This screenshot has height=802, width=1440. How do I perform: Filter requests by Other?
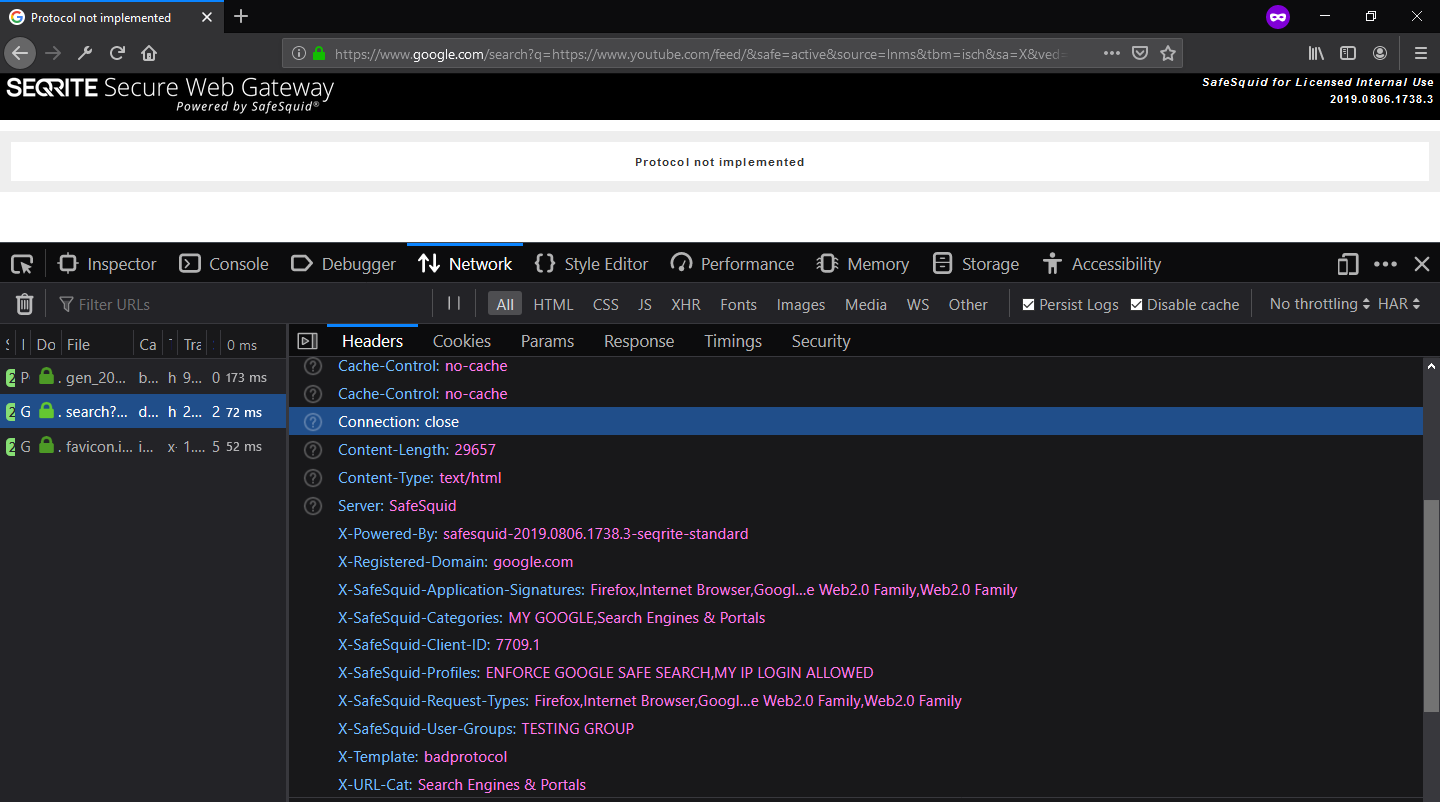click(968, 304)
